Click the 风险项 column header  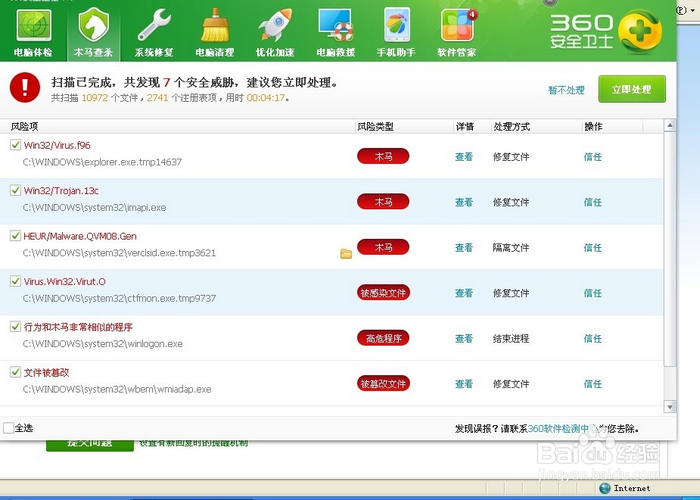click(x=25, y=127)
